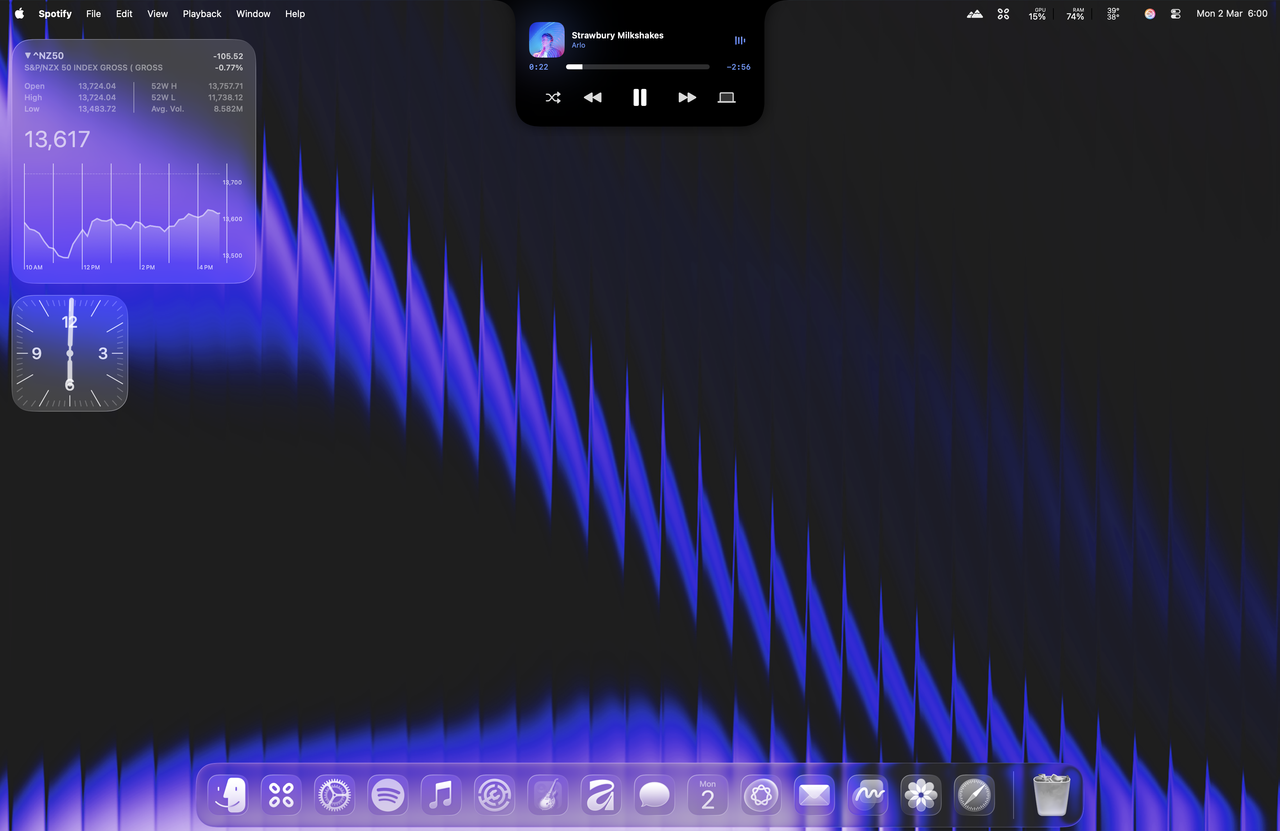This screenshot has height=831, width=1280.
Task: Open the GPU 15% usage monitor
Action: point(1038,14)
